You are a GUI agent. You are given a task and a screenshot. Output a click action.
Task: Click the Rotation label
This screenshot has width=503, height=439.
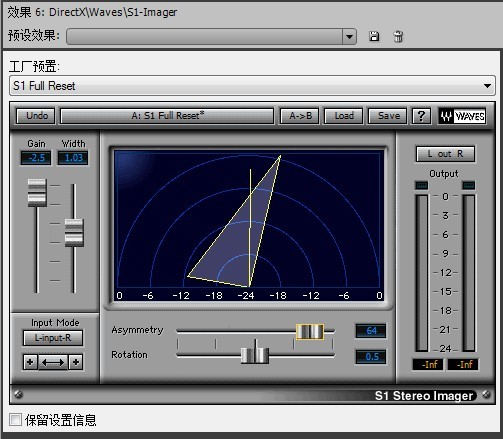pos(129,355)
